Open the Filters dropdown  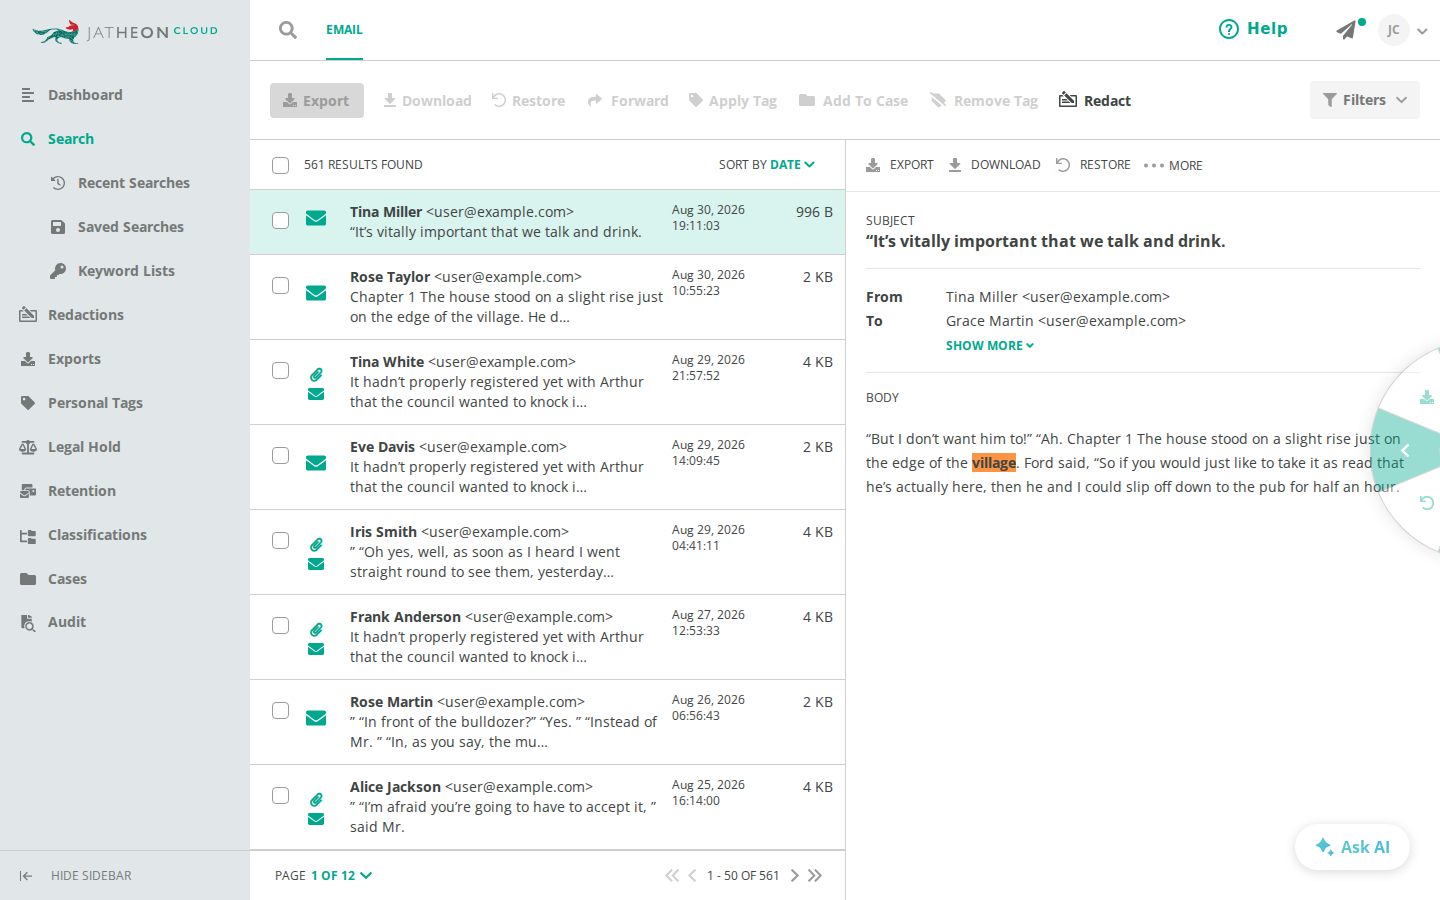pyautogui.click(x=1365, y=100)
